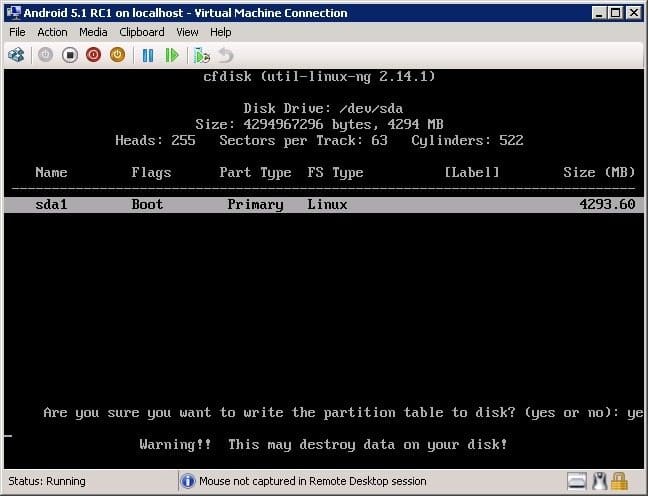The height and width of the screenshot is (496, 648).
Task: Click the Linux FS type text
Action: click(327, 205)
